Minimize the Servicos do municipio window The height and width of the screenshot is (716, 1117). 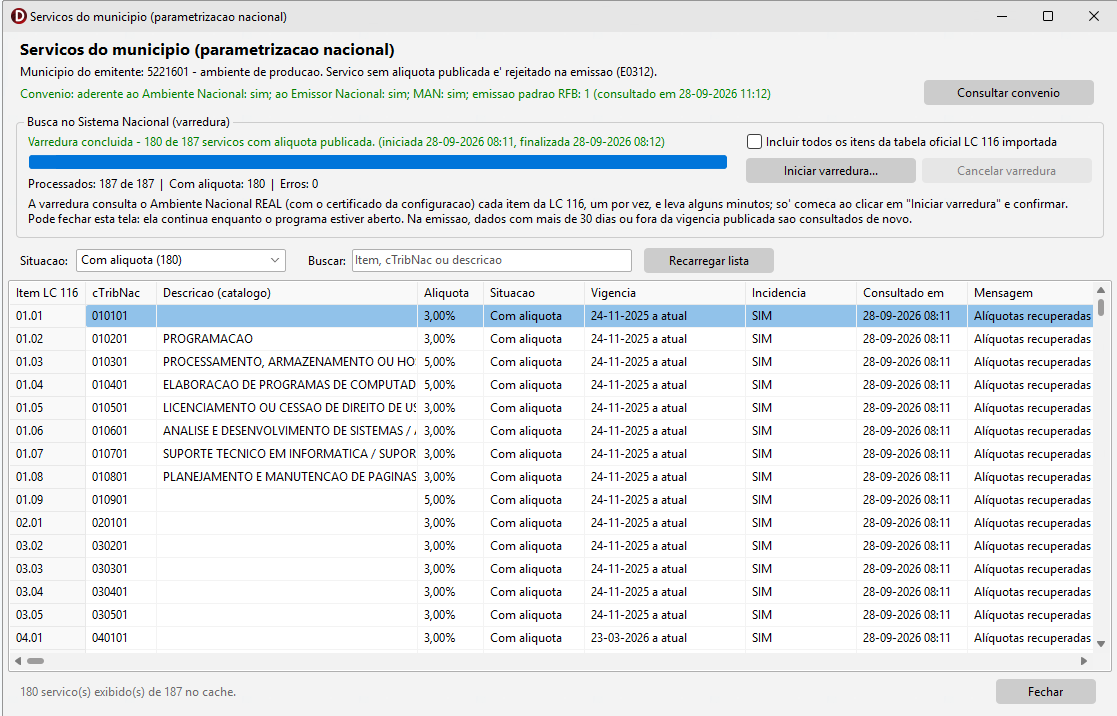(x=1002, y=16)
